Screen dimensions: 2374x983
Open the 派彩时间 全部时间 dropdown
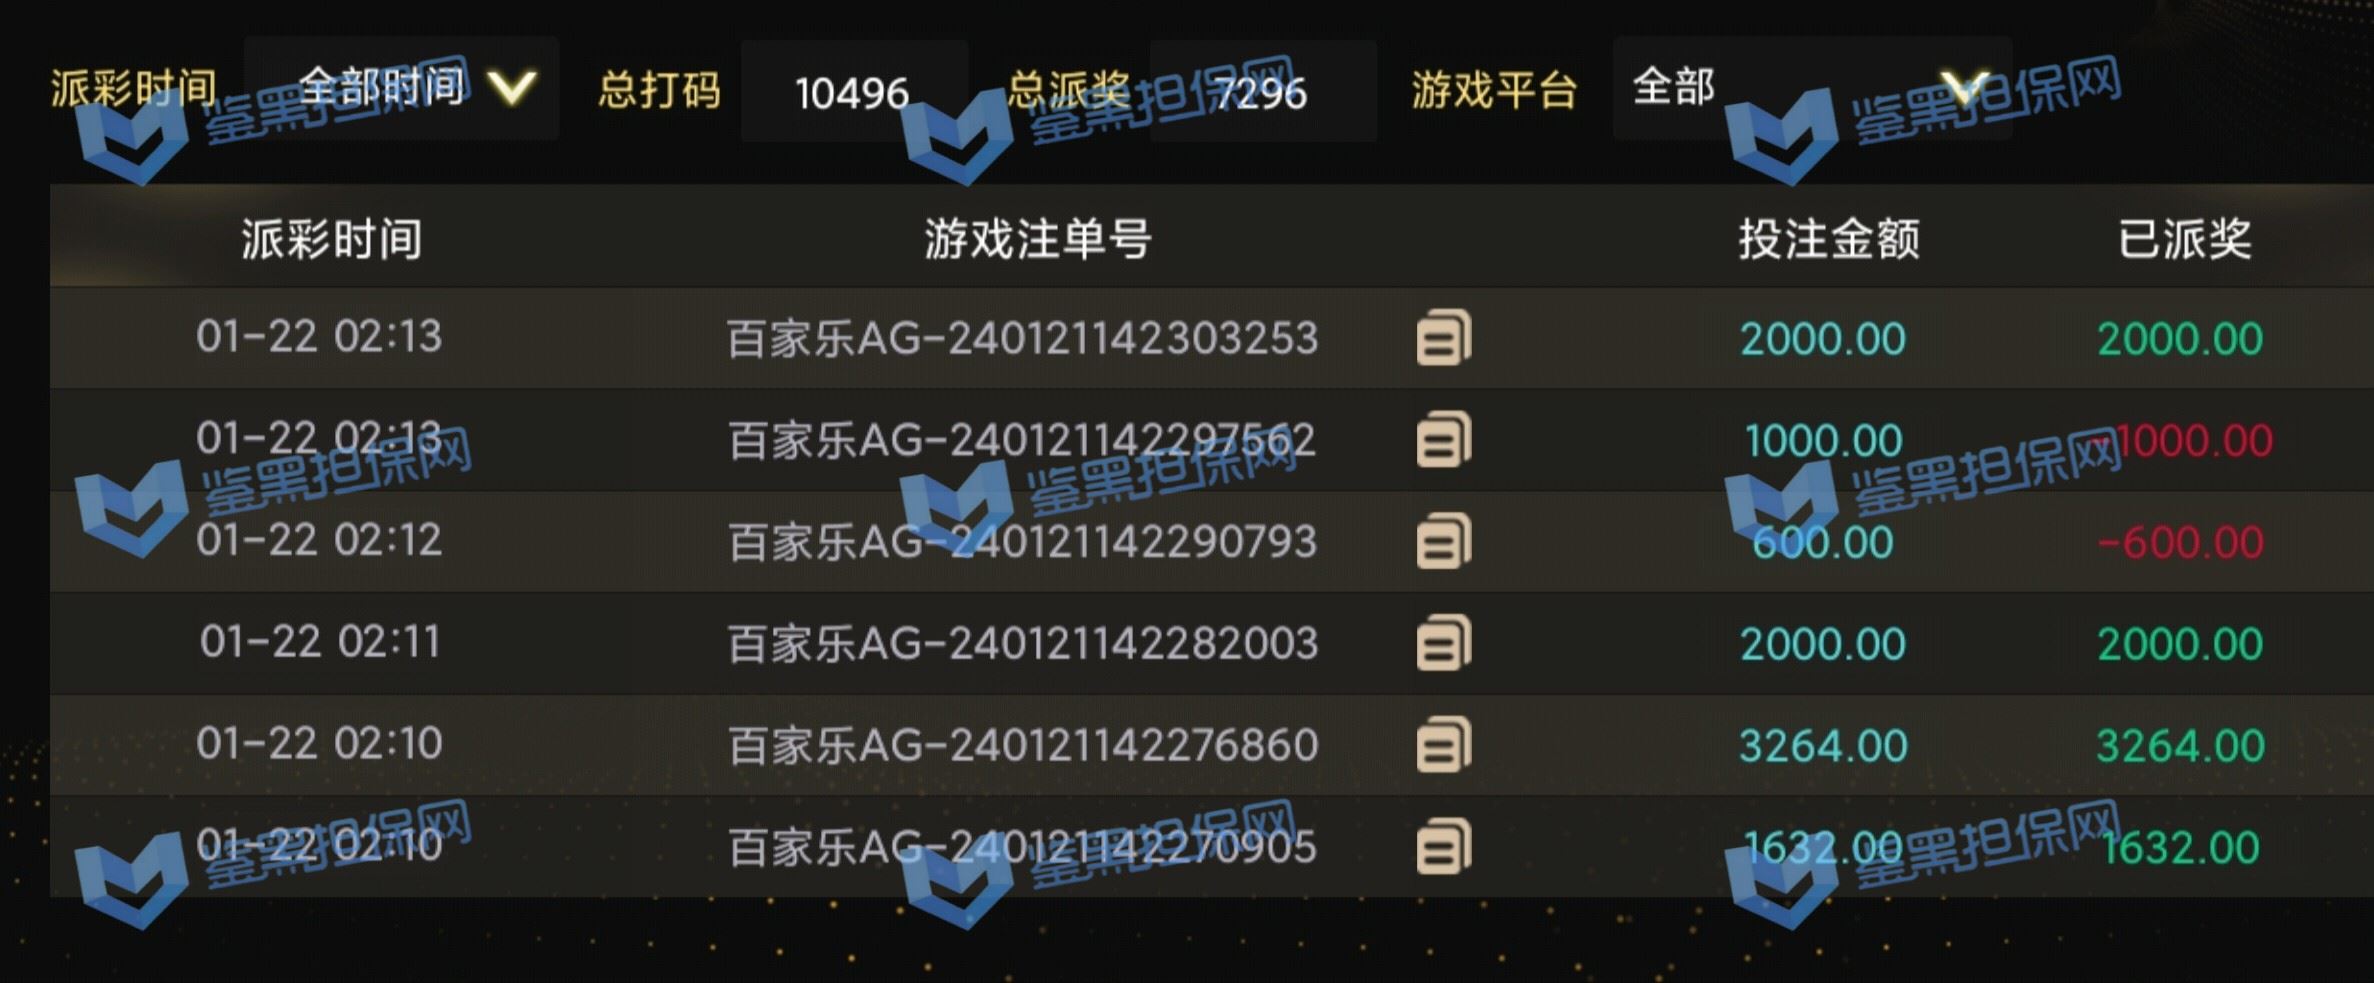click(x=401, y=88)
